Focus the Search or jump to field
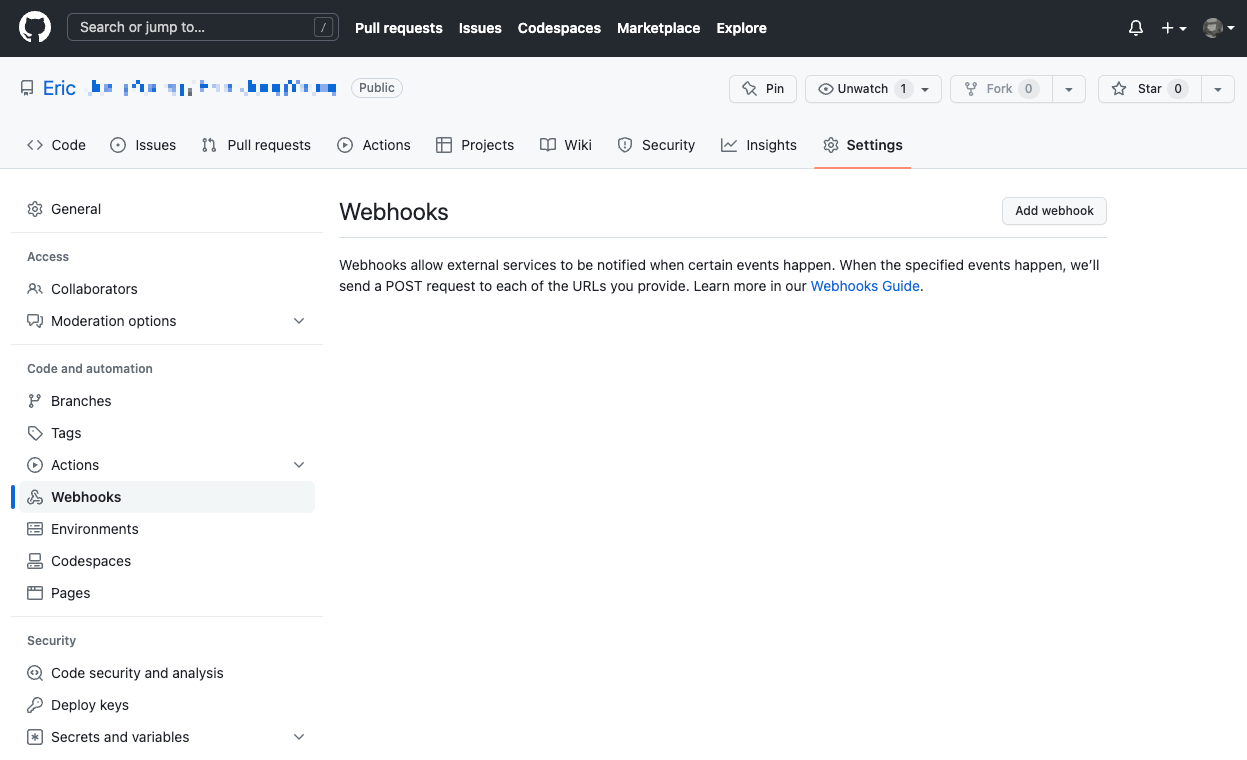 [203, 27]
